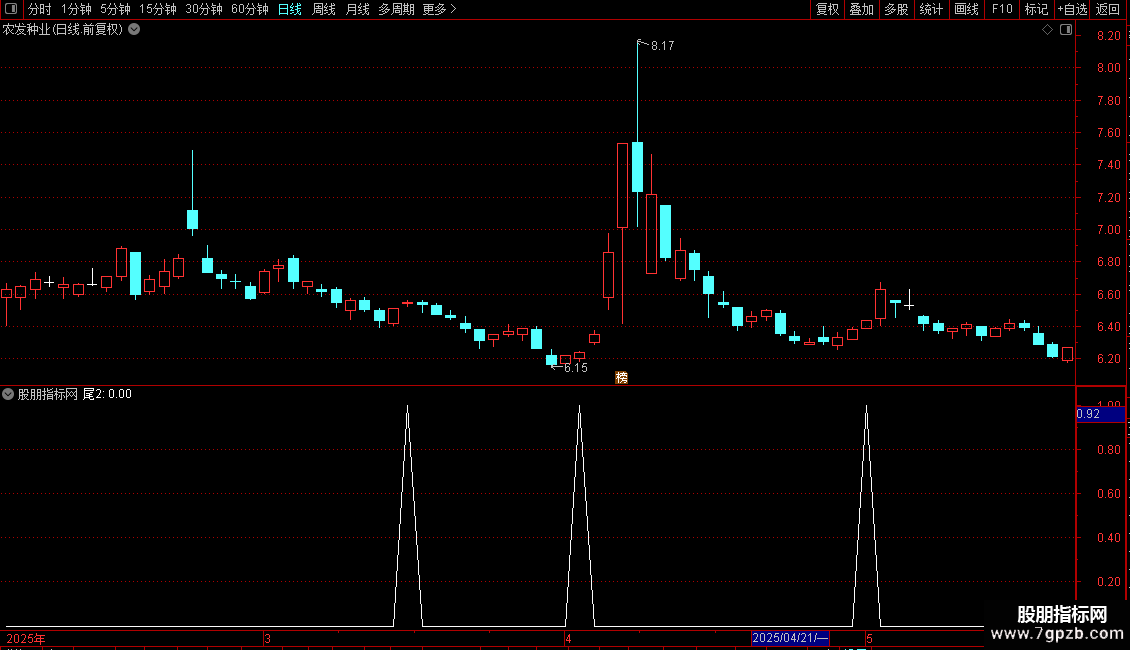Open the 15分钟 chart period
The height and width of the screenshot is (650, 1130).
tap(158, 9)
